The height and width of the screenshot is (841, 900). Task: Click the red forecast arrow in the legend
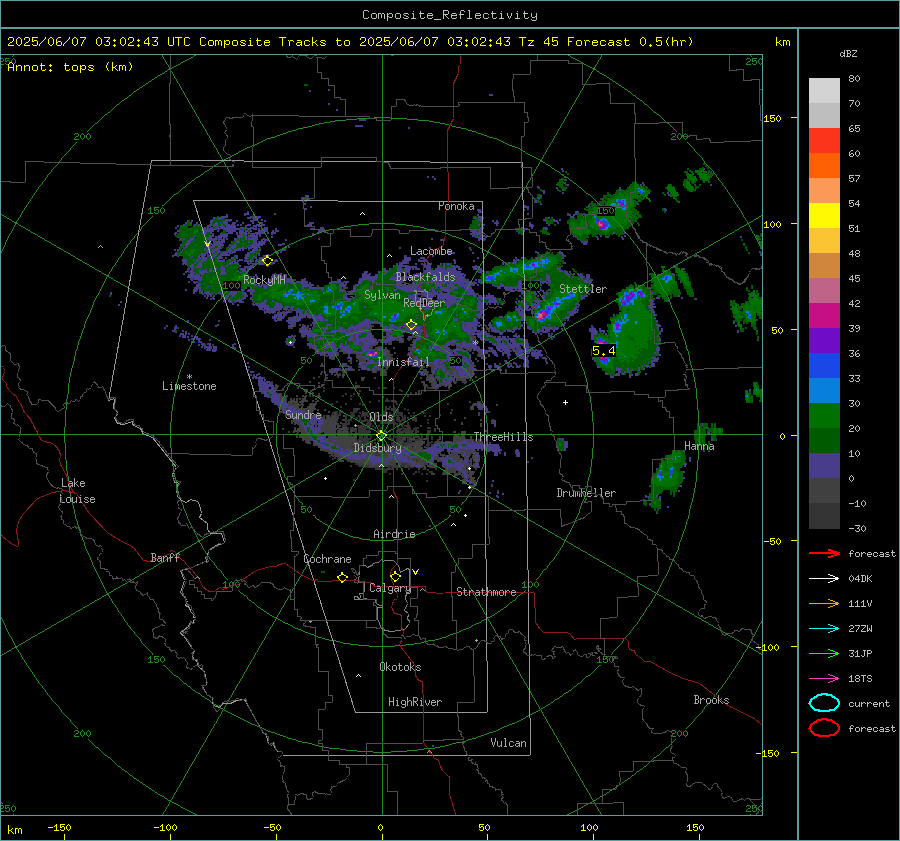(x=824, y=553)
